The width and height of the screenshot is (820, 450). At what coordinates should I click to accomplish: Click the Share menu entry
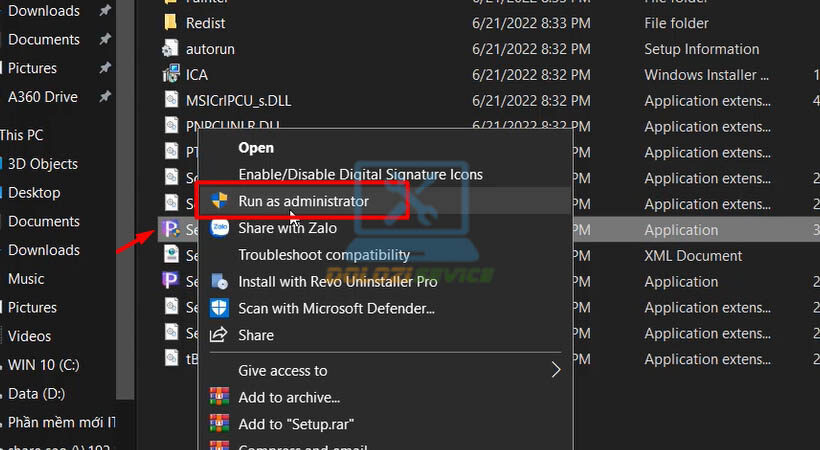tap(256, 335)
